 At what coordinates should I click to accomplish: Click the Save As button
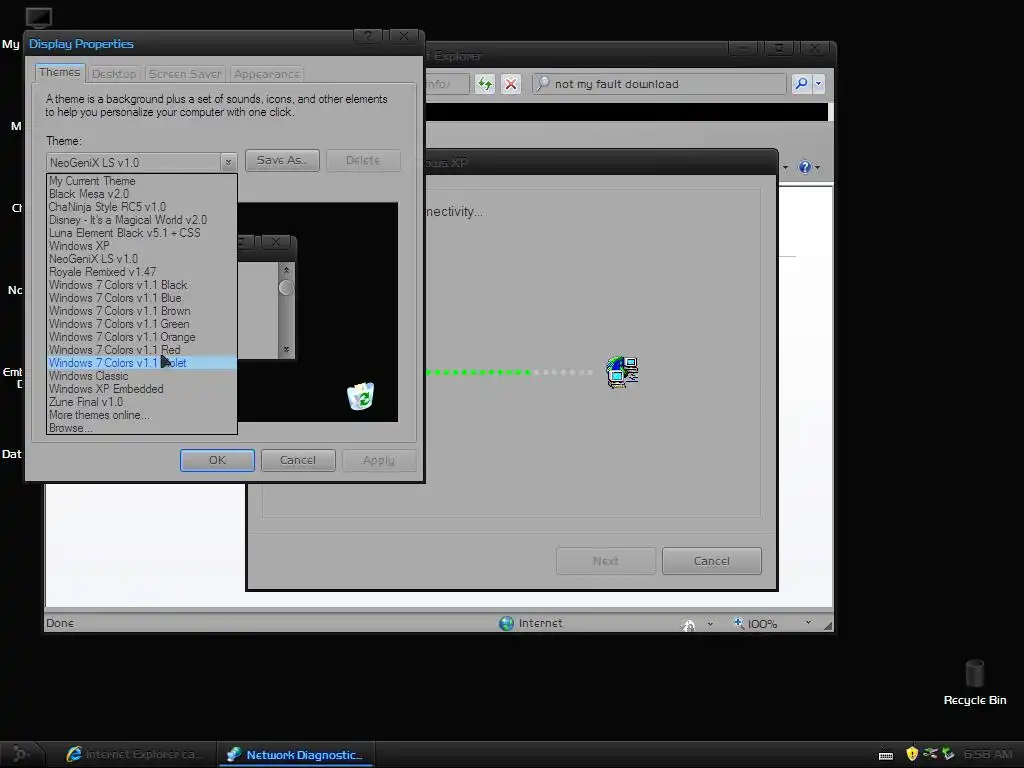[x=282, y=160]
